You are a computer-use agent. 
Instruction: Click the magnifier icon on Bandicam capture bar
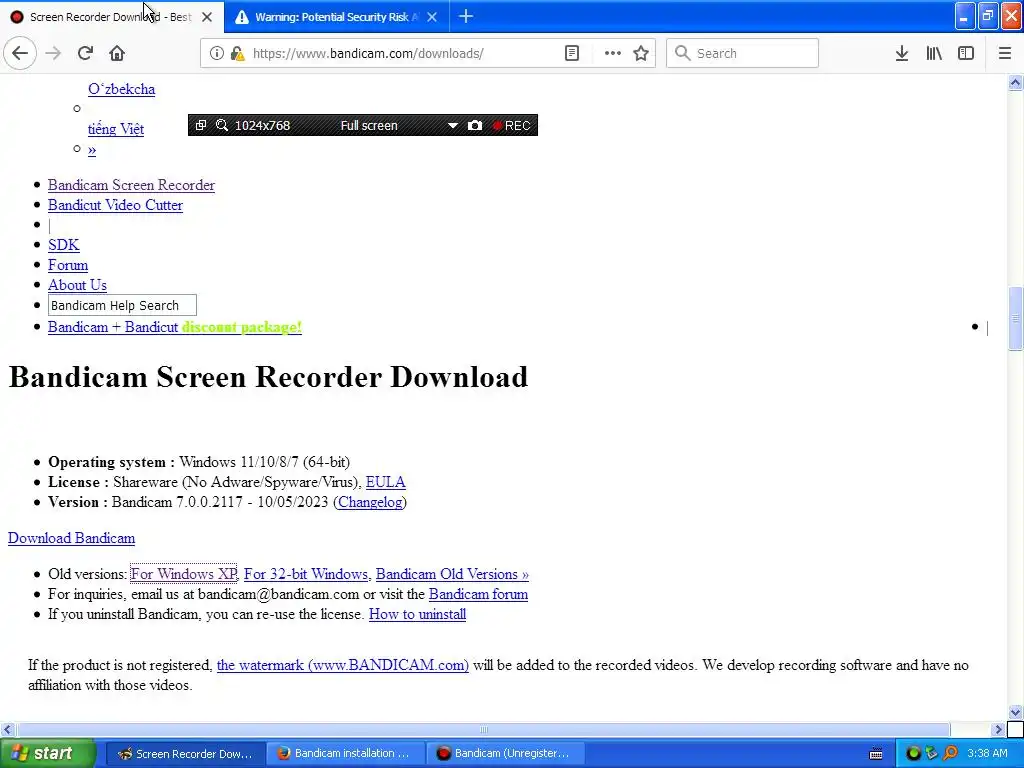pos(222,125)
